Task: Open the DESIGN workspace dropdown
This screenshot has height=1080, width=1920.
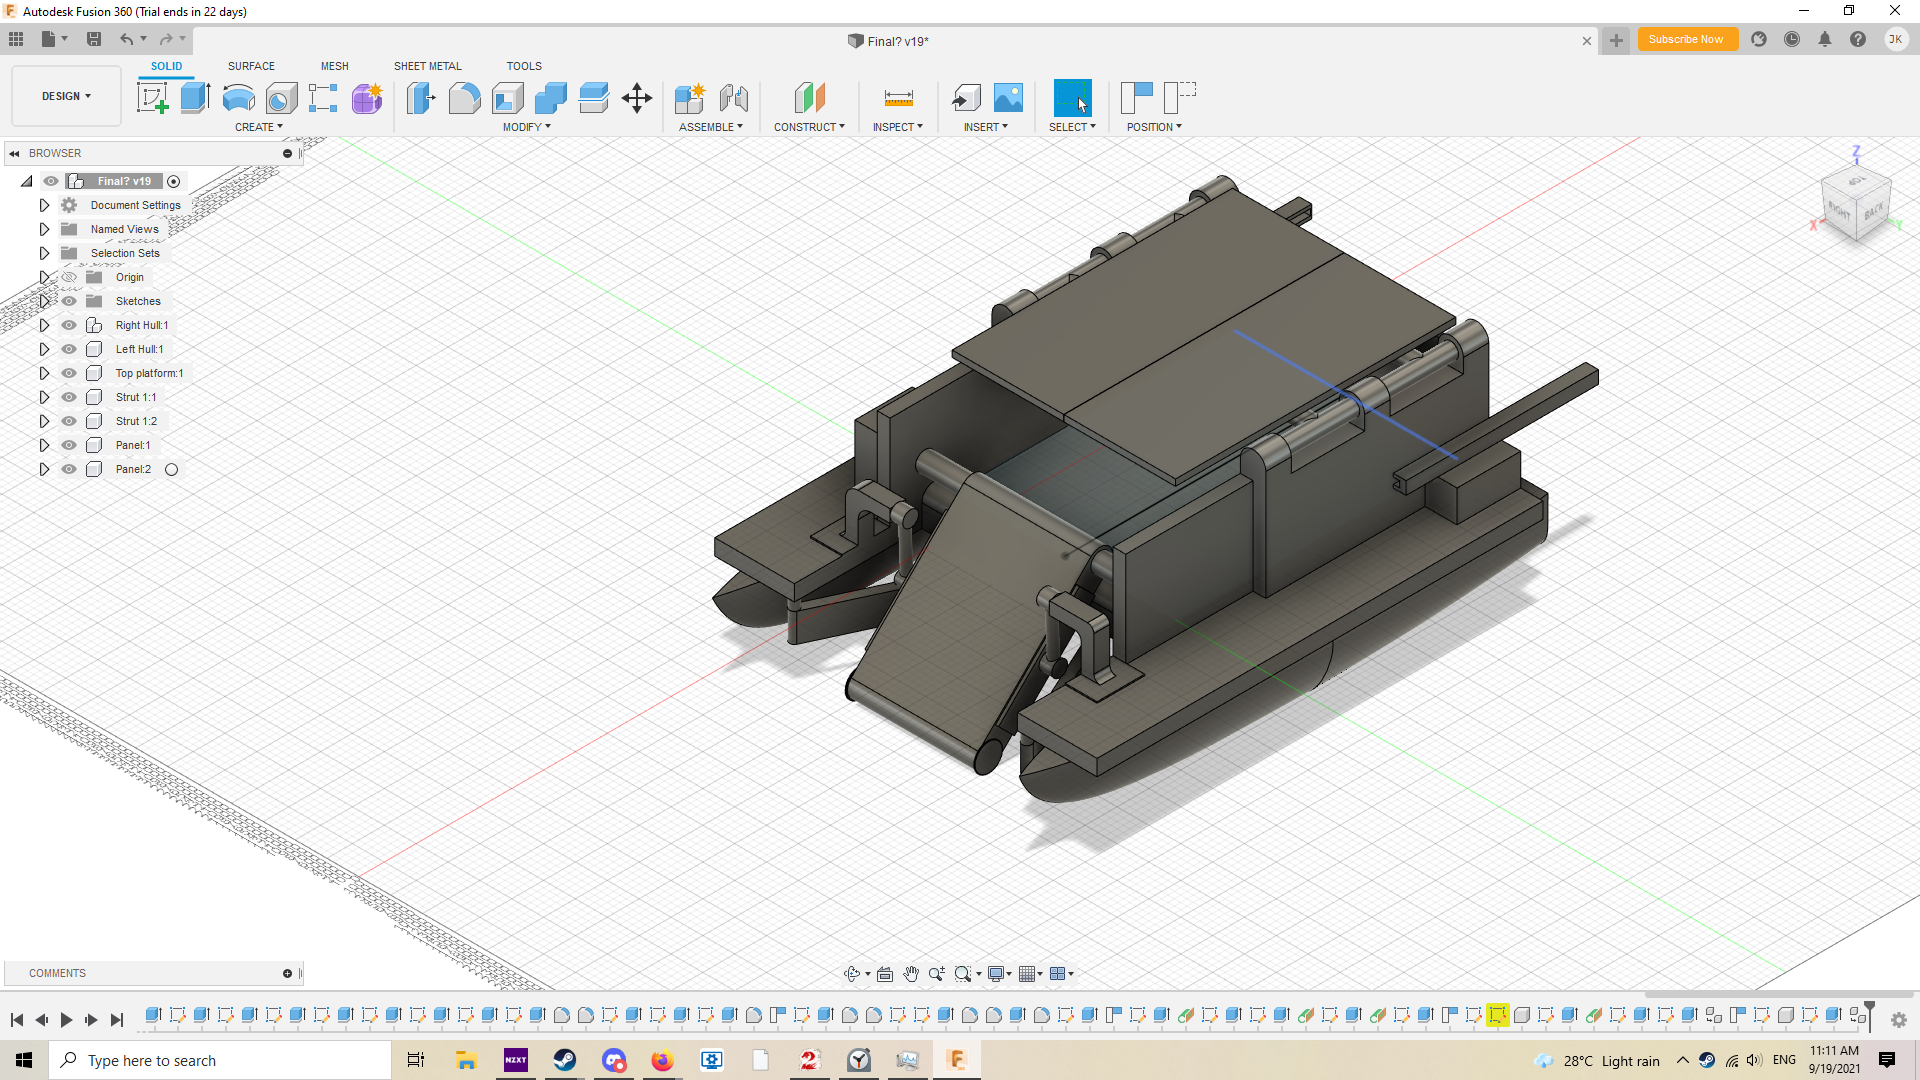Action: 66,96
